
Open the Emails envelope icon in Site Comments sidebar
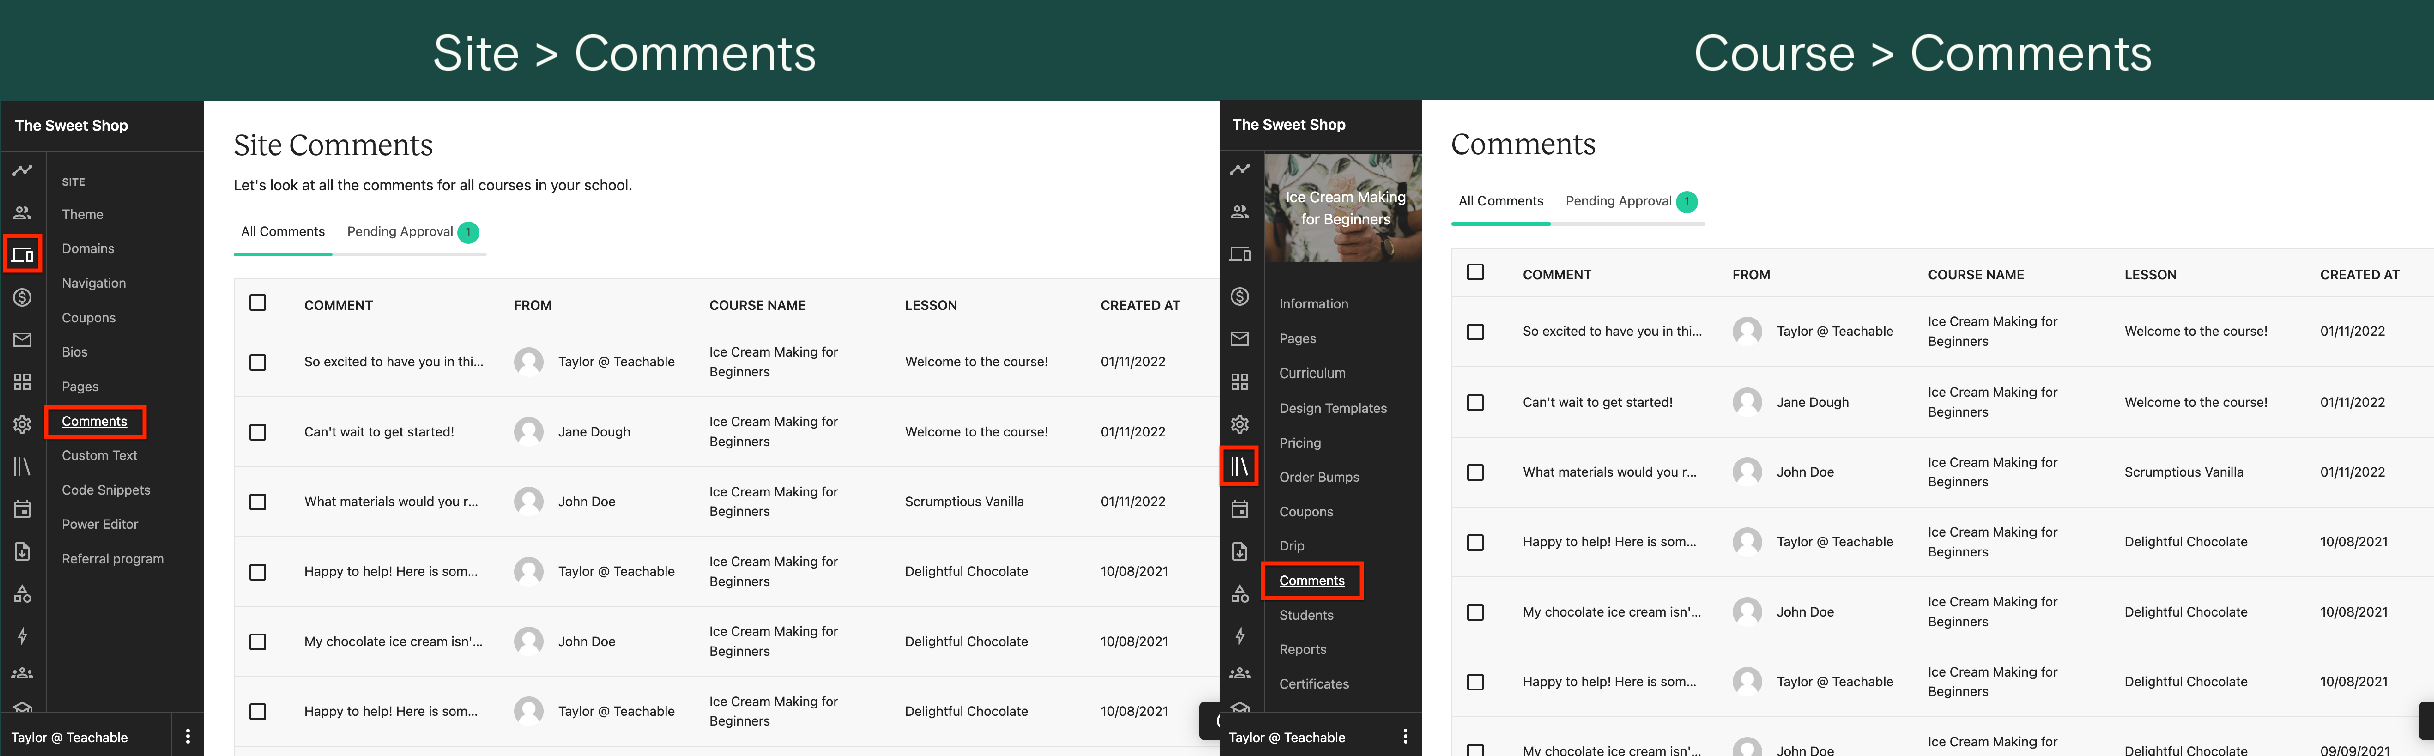(22, 340)
